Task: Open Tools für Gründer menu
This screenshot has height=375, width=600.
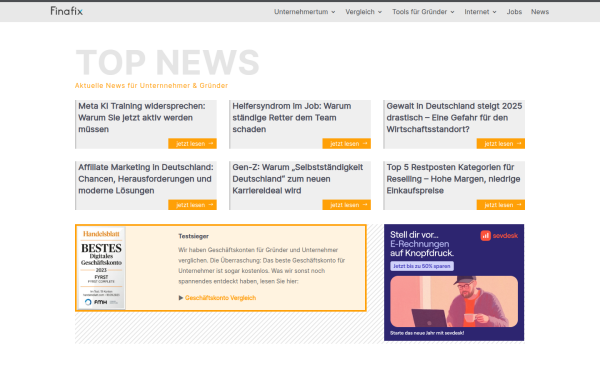Action: 423,12
